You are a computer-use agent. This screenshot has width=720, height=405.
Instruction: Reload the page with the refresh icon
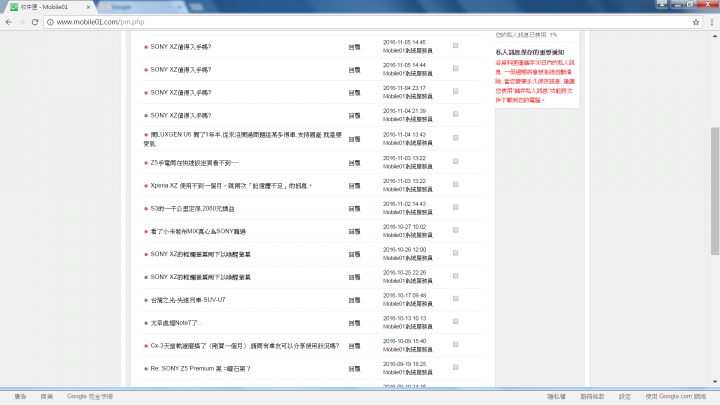[x=35, y=22]
